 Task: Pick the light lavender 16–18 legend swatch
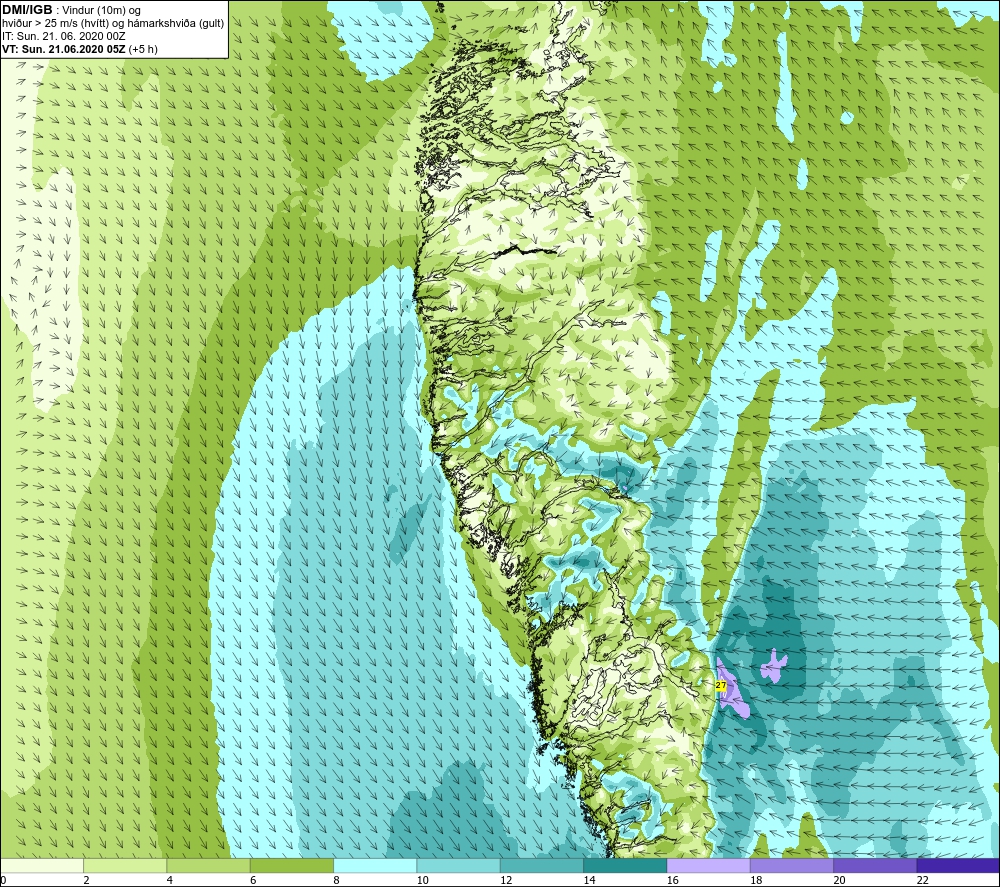709,865
